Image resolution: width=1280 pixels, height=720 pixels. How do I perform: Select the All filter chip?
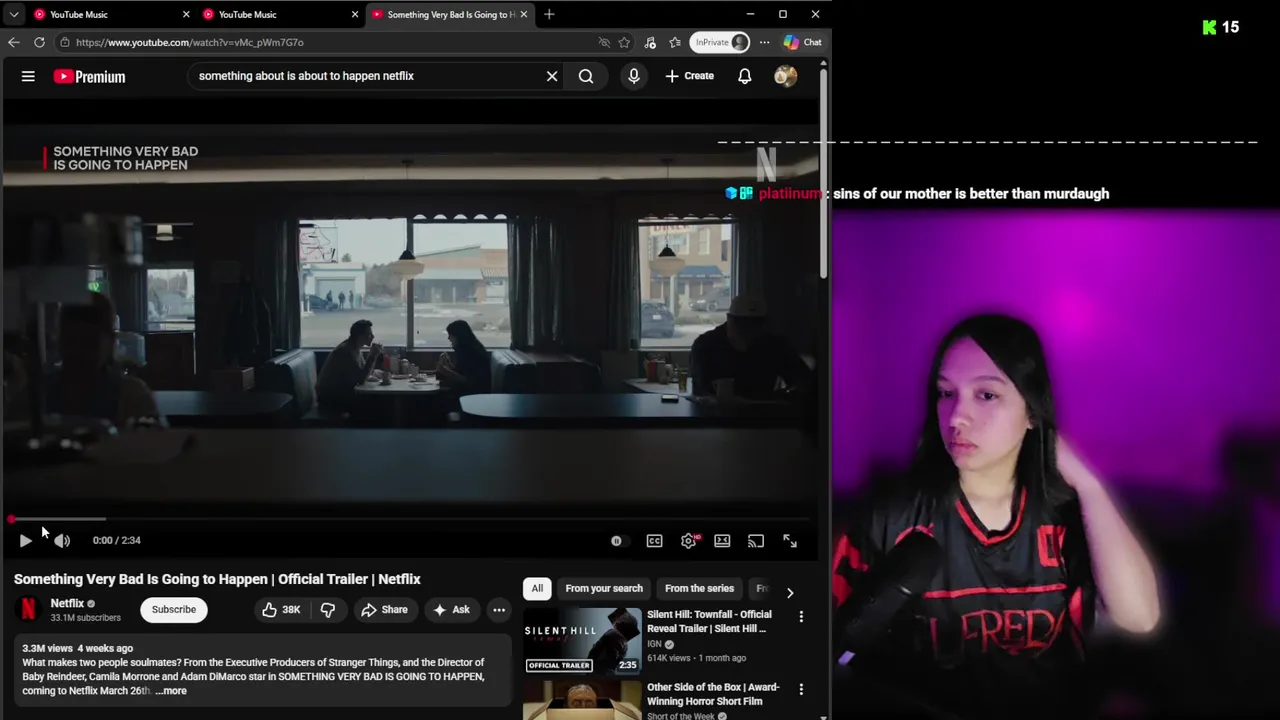[537, 589]
